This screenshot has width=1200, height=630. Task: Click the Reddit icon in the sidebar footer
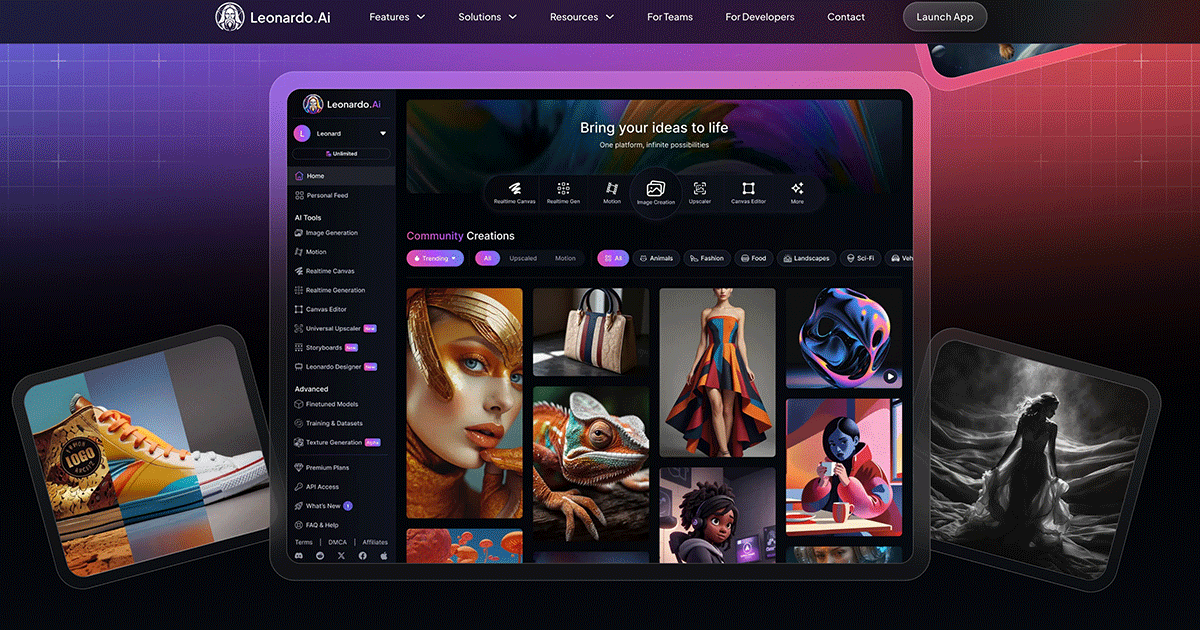pos(320,555)
